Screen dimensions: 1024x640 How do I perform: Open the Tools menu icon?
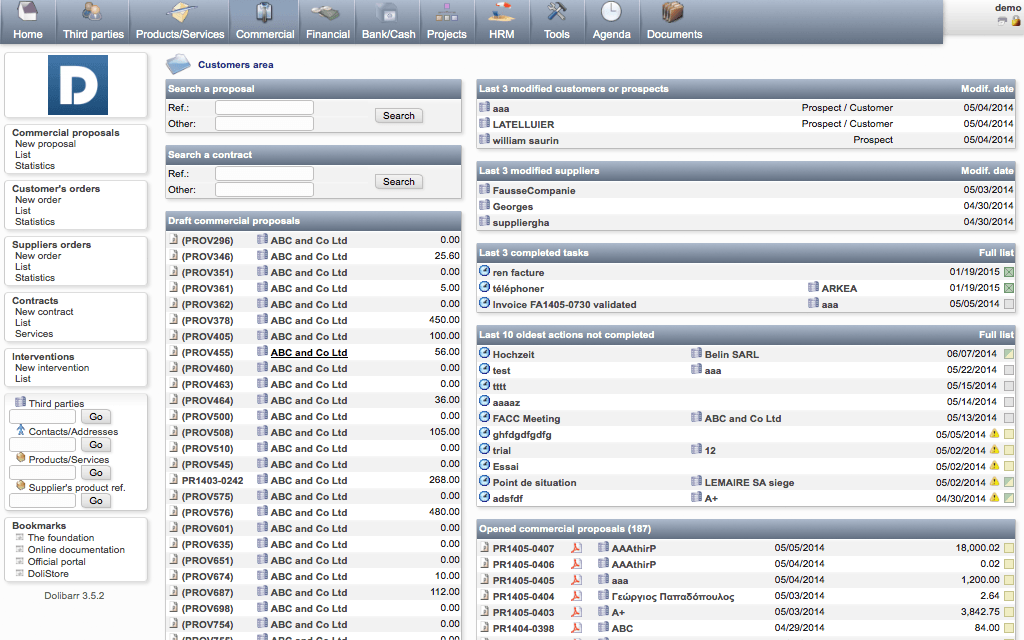tap(557, 13)
